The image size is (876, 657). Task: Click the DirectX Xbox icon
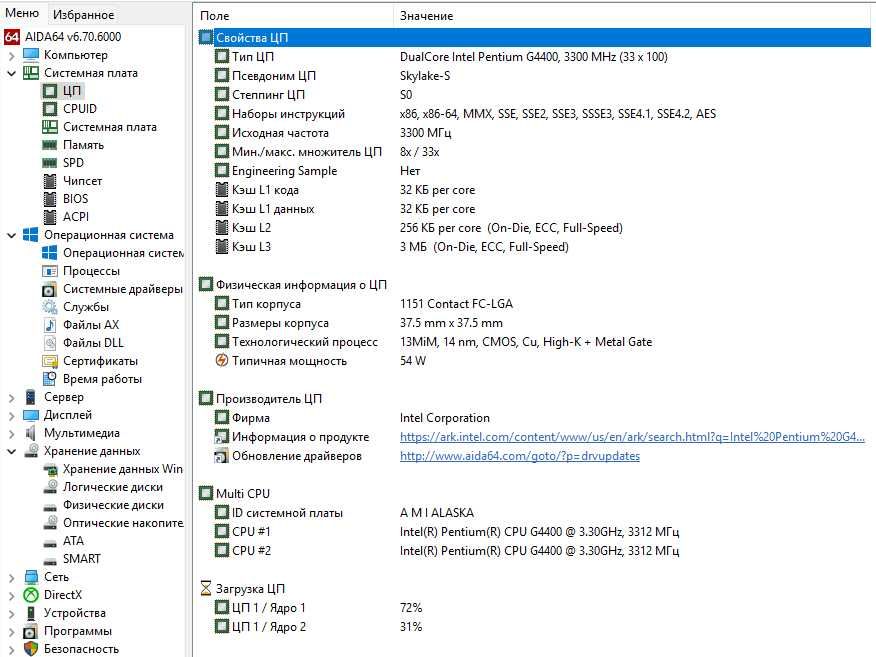[x=31, y=595]
